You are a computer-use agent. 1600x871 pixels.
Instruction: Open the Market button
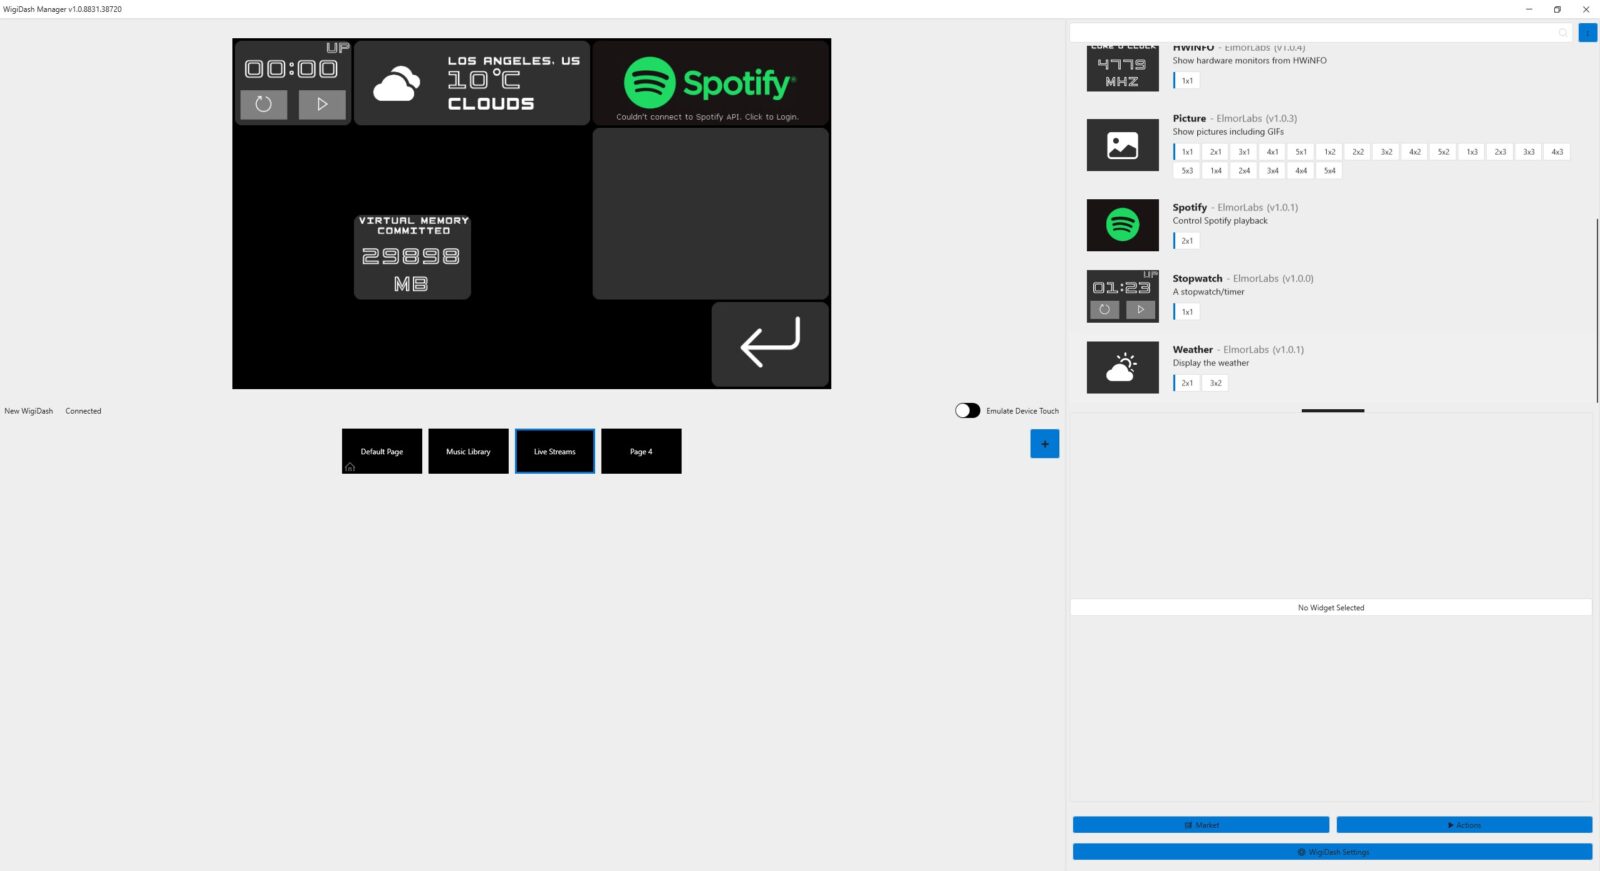coord(1200,825)
